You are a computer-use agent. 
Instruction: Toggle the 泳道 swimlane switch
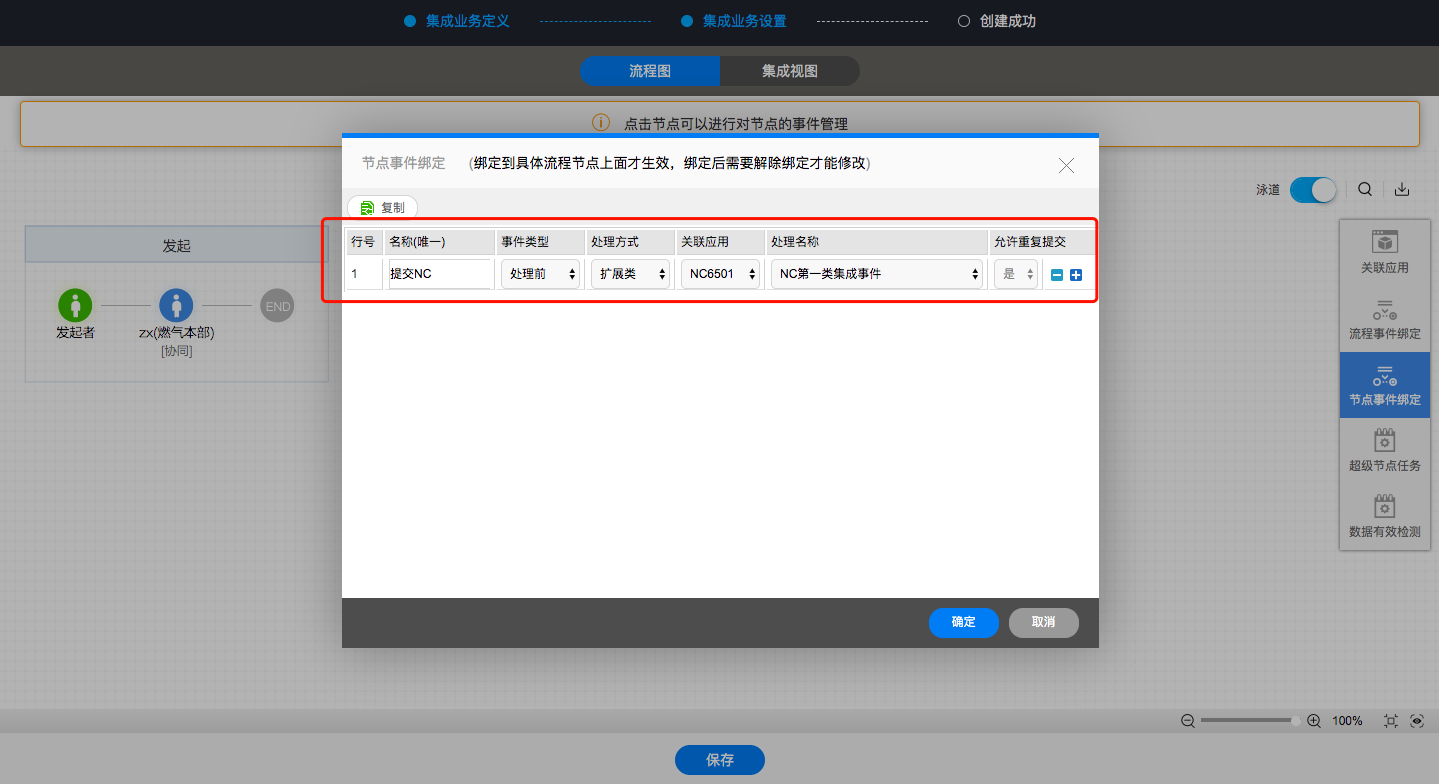click(x=1312, y=189)
